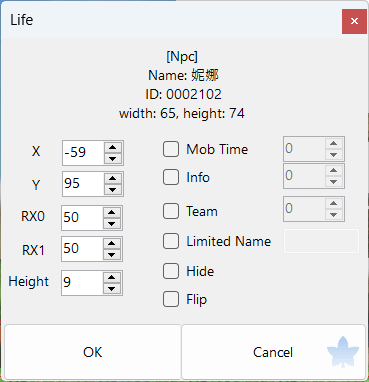
Task: Click the Info value field
Action: click(x=305, y=176)
